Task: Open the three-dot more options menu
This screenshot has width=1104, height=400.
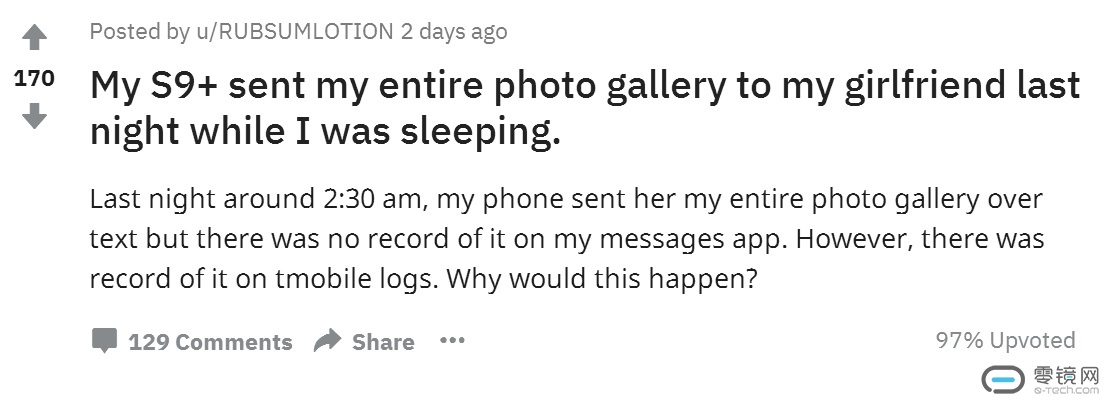Action: coord(452,341)
